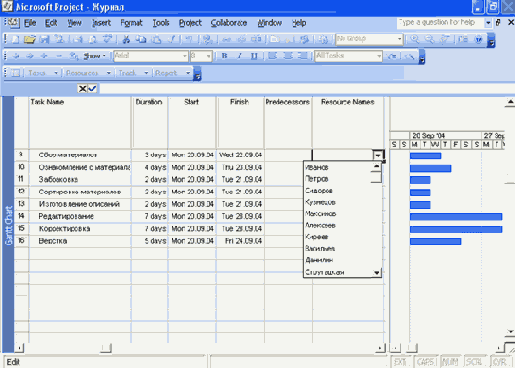Open the Project menu
This screenshot has width=515, height=368.
190,23
